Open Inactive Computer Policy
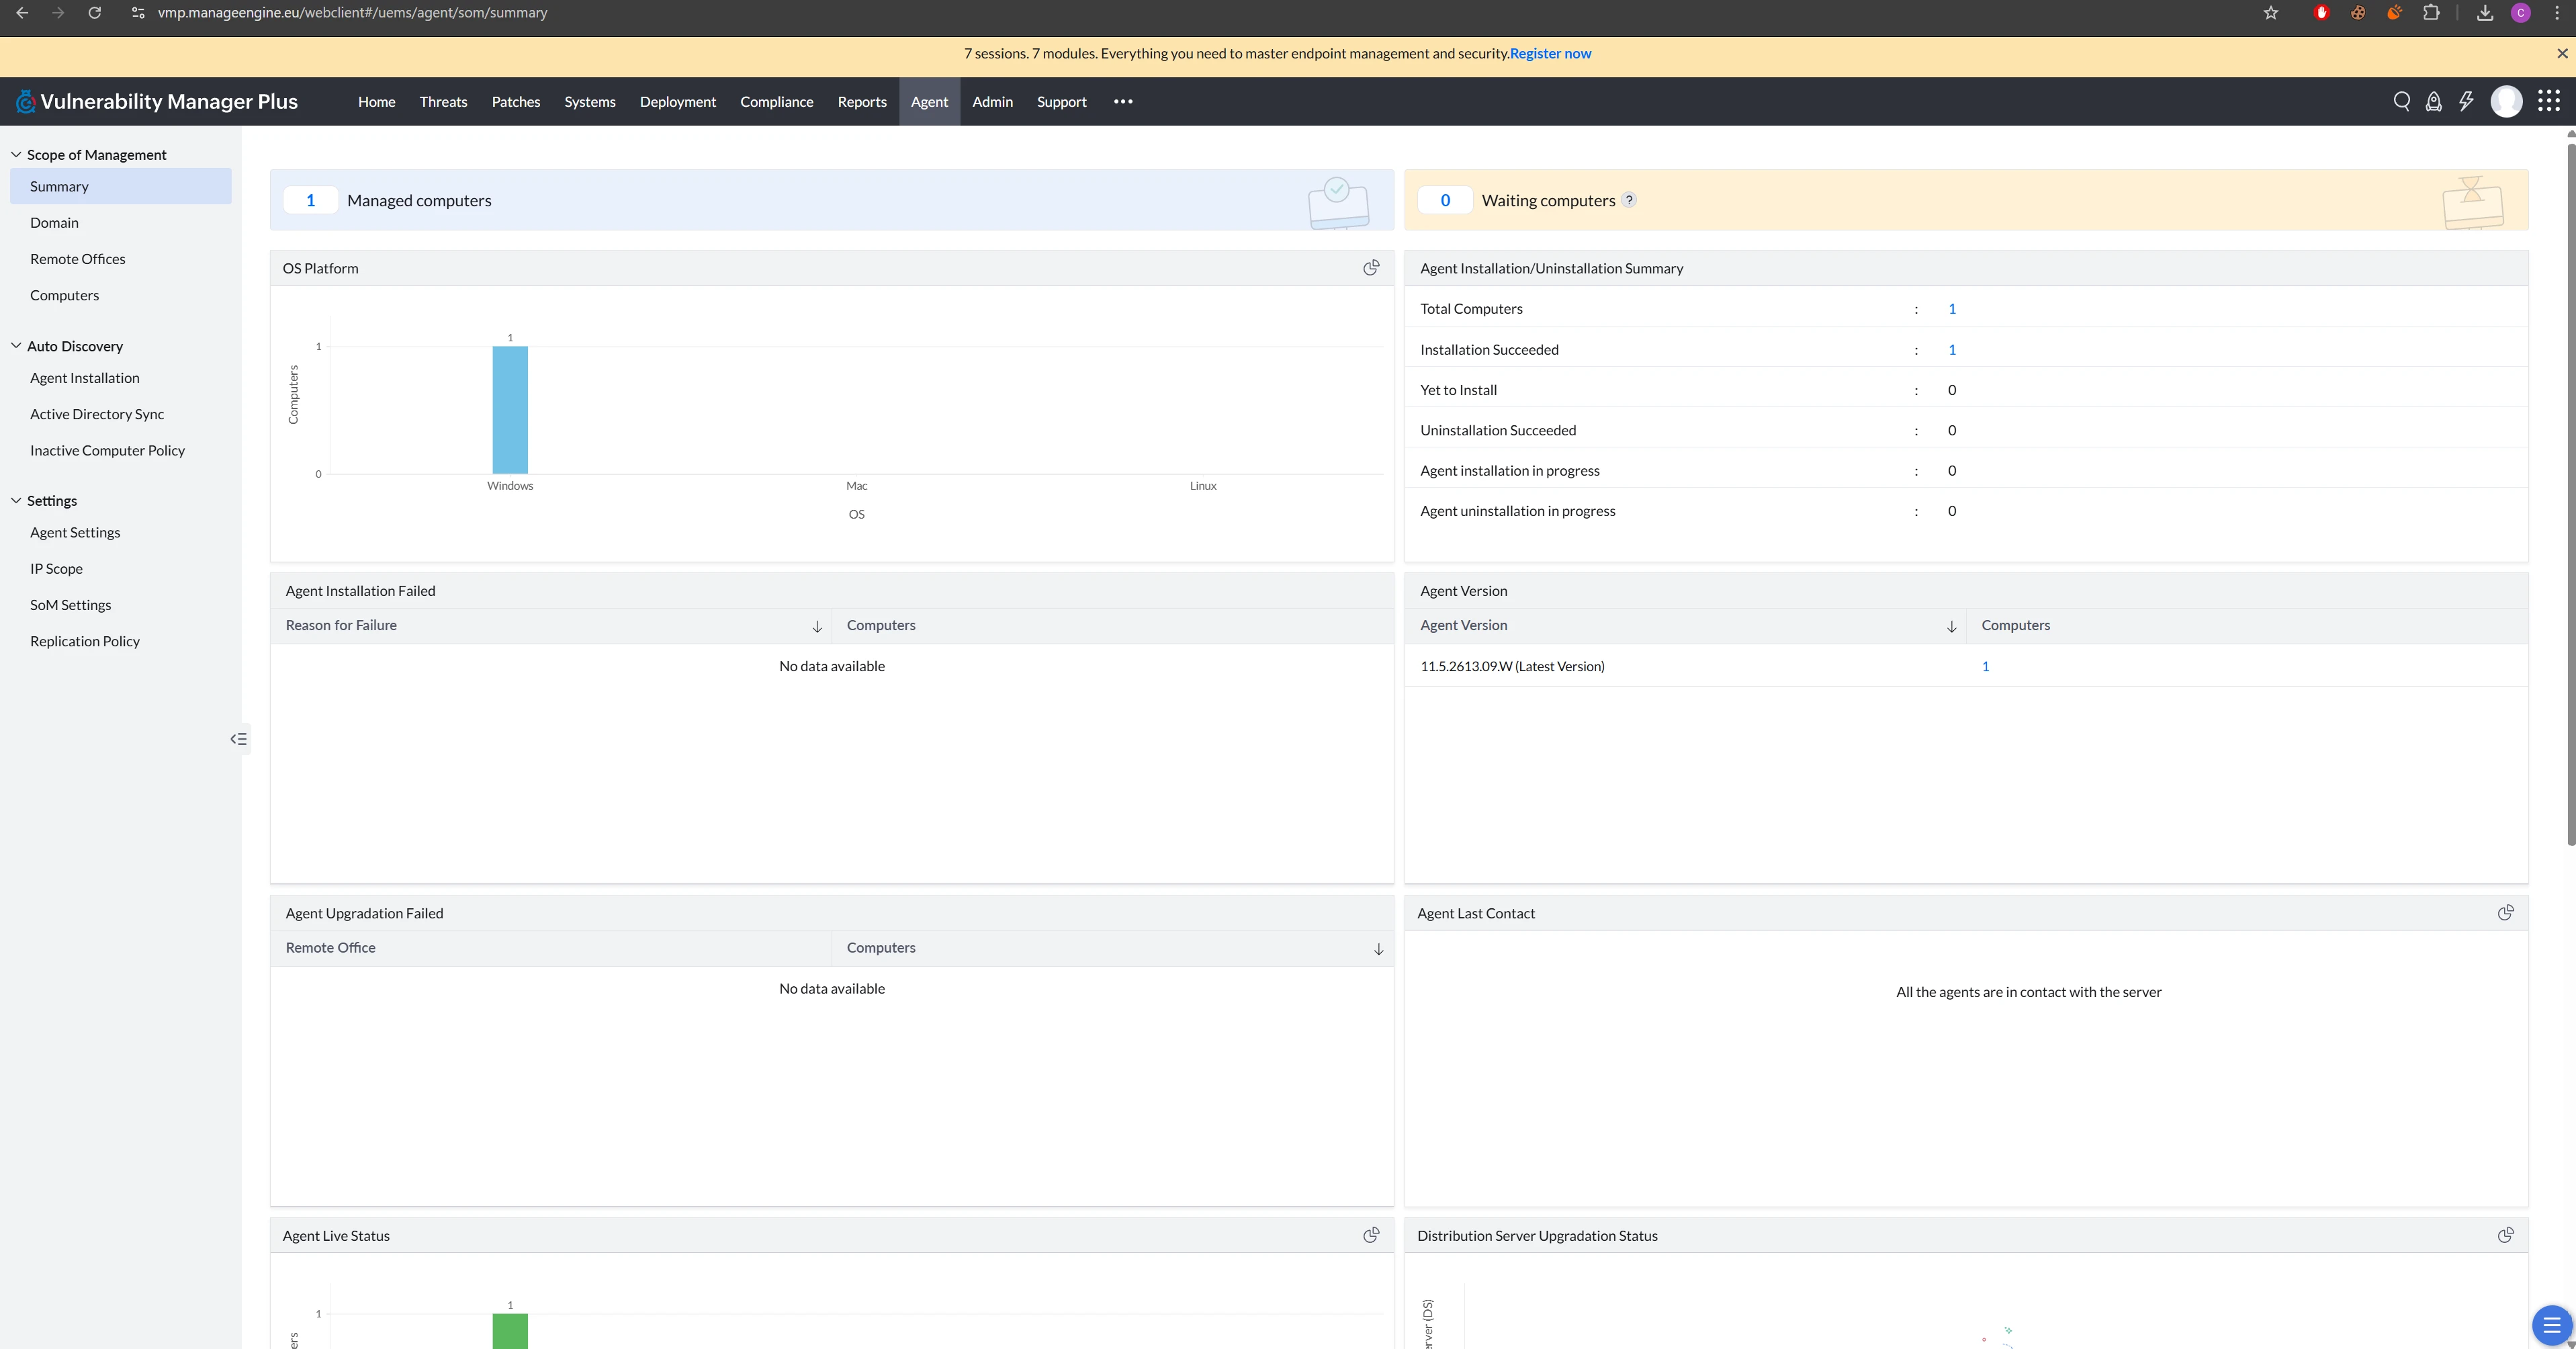 pos(108,450)
